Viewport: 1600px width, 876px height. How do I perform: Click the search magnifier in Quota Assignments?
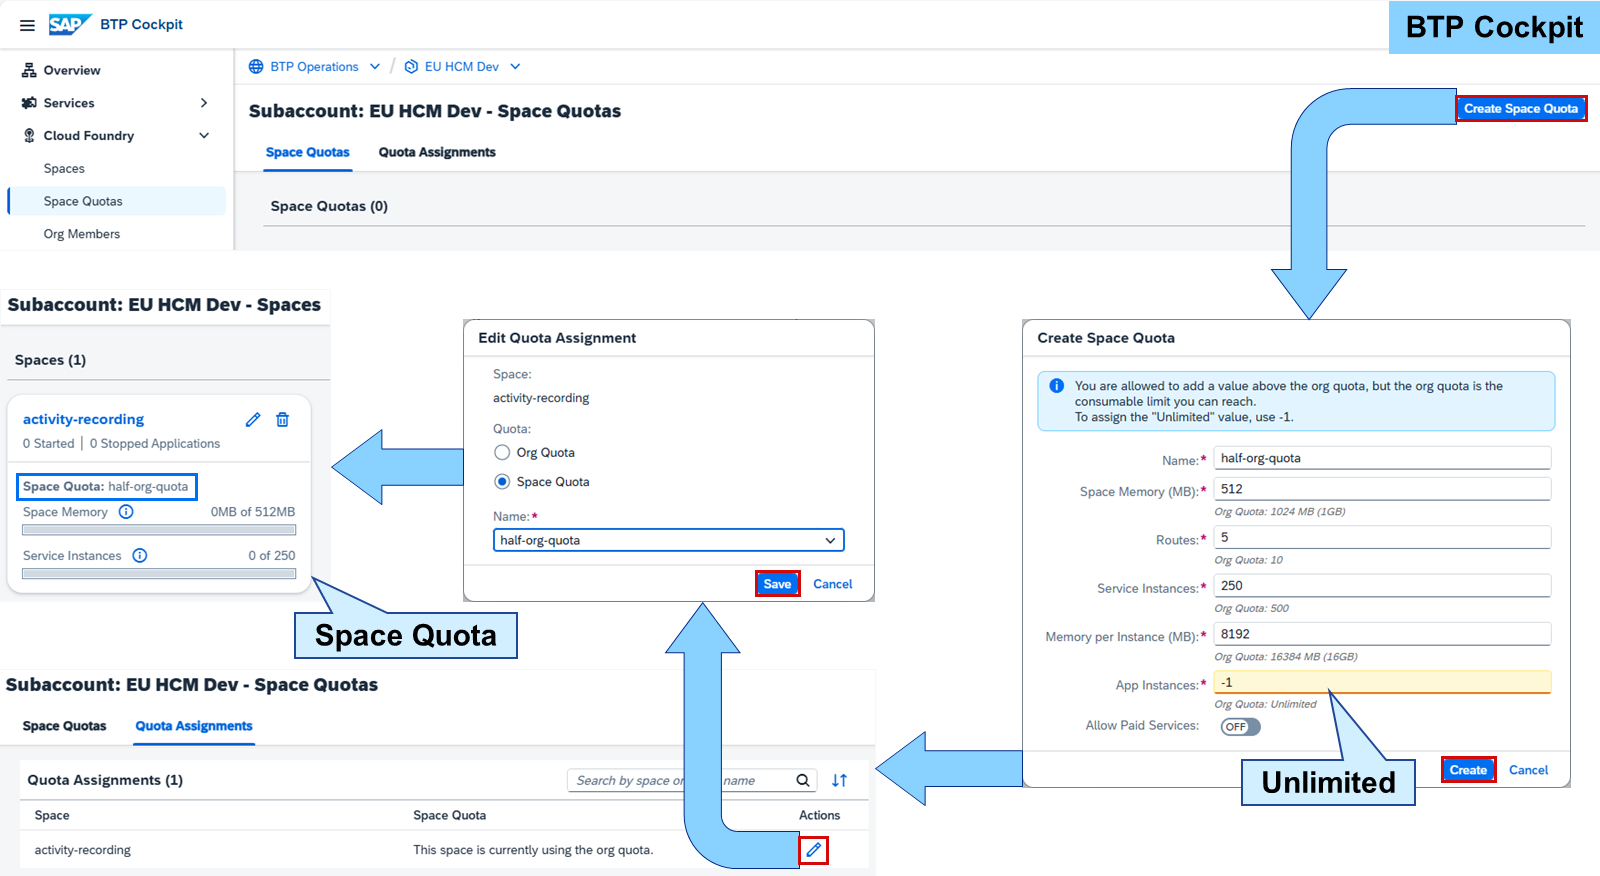[x=803, y=781]
